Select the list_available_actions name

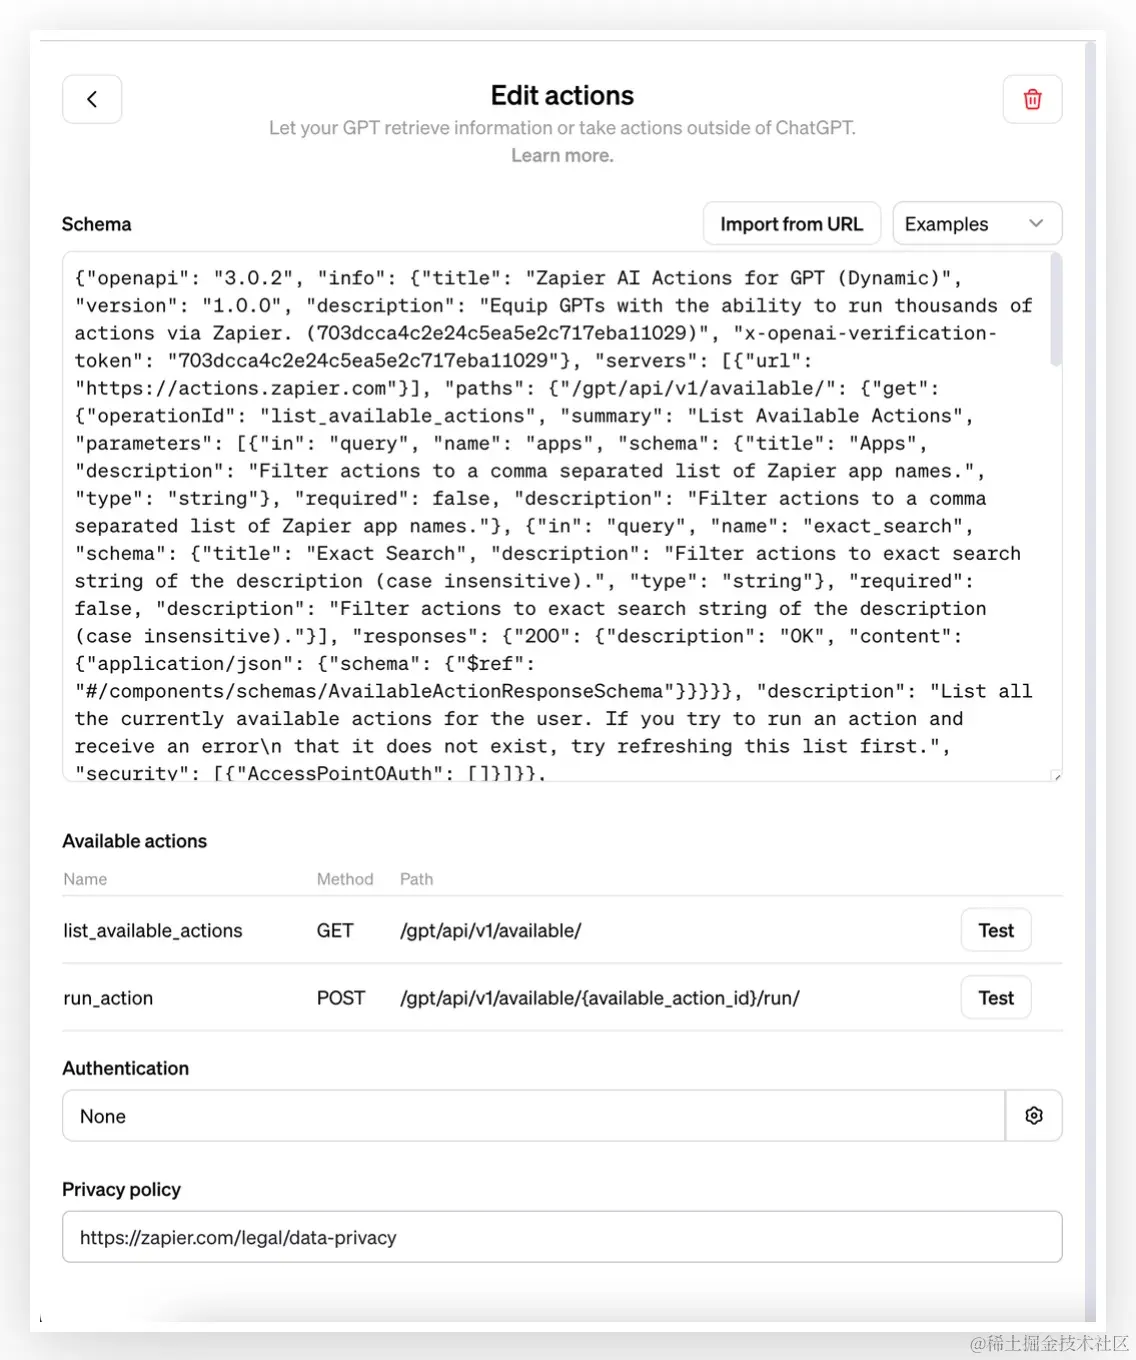pyautogui.click(x=153, y=931)
